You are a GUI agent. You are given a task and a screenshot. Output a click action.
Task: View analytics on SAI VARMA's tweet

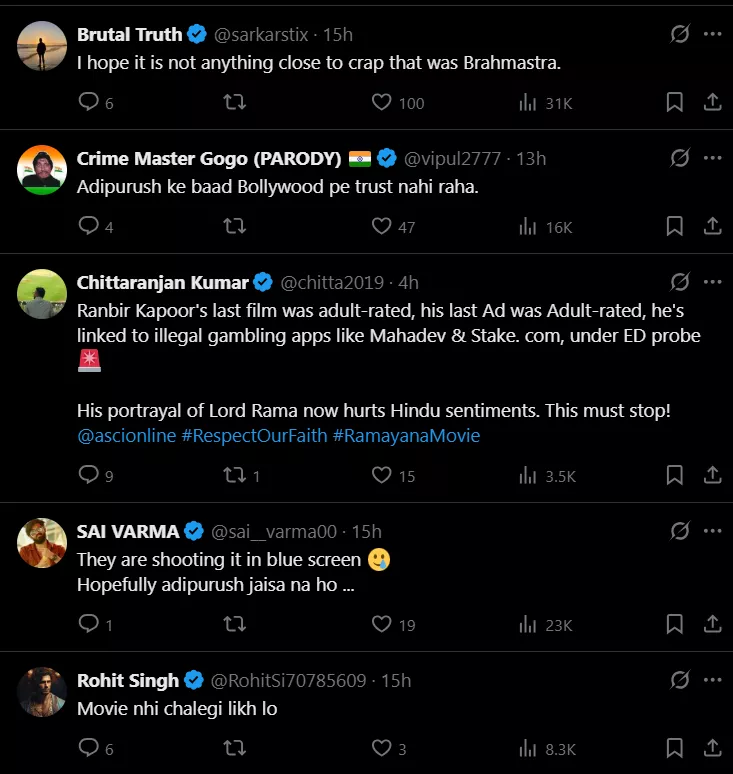528,625
